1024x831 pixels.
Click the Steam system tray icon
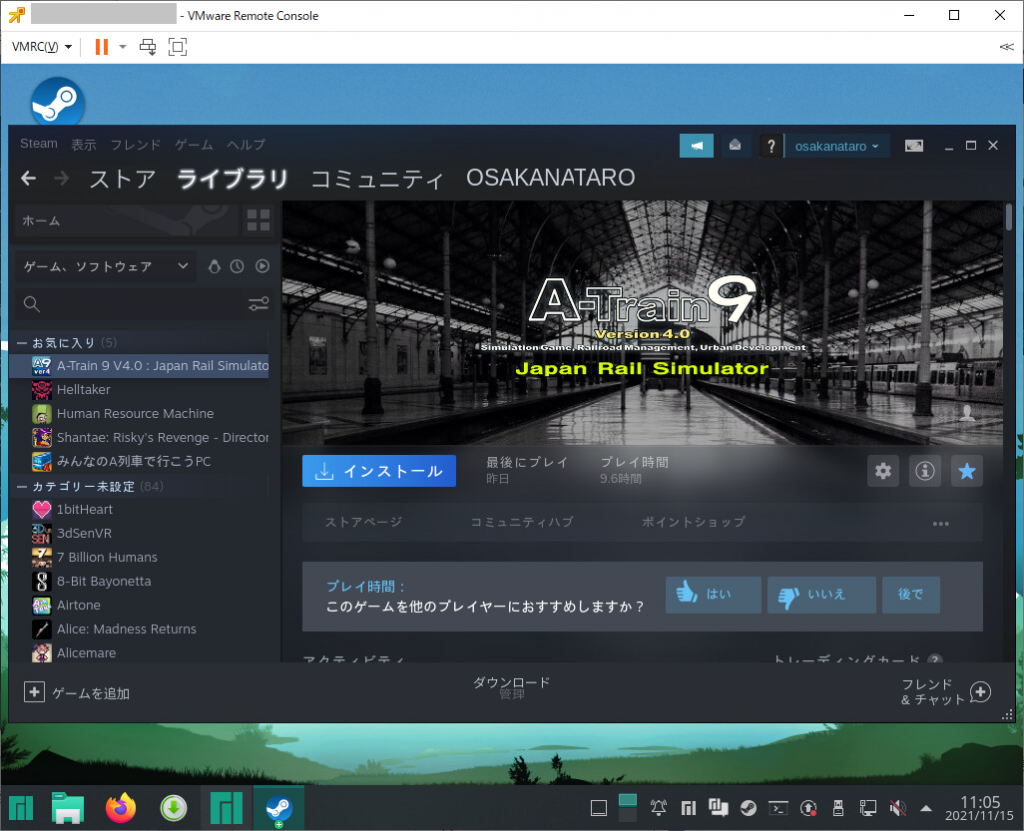[x=748, y=808]
